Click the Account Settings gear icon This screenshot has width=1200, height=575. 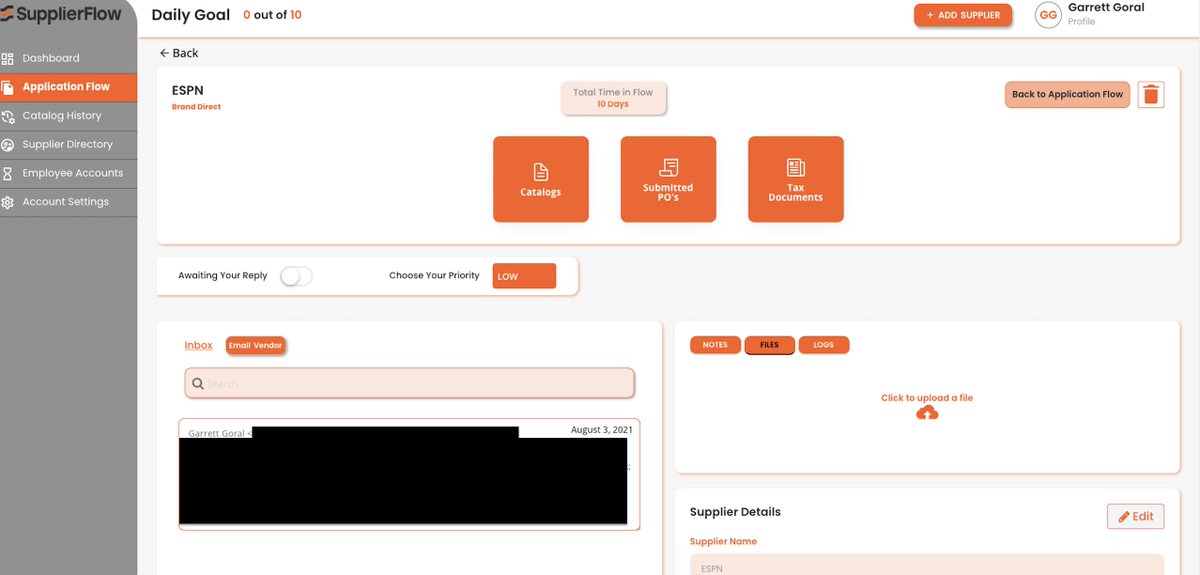[8, 202]
